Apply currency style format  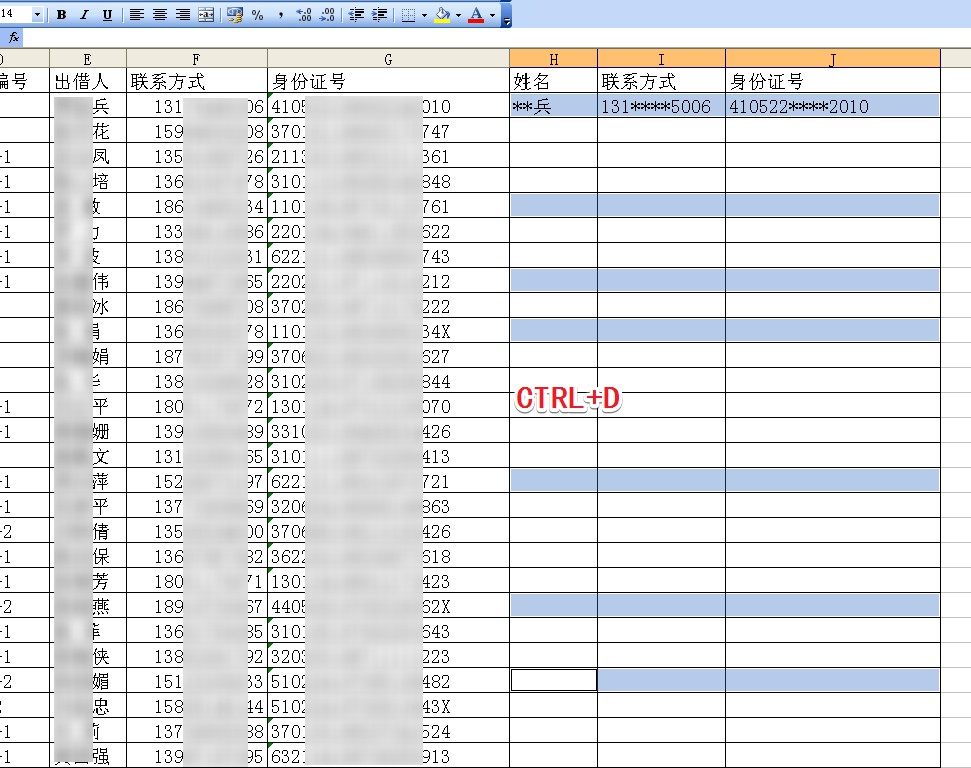(235, 15)
